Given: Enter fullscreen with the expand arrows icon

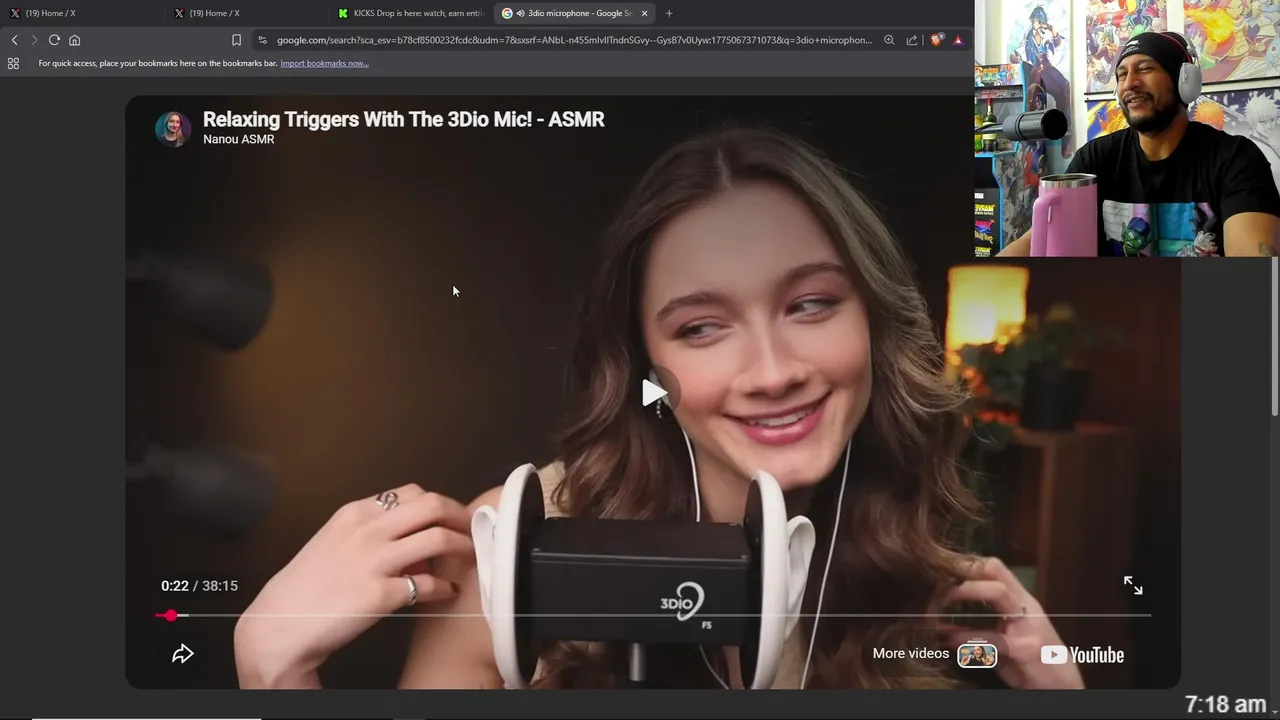Looking at the screenshot, I should pos(1133,586).
